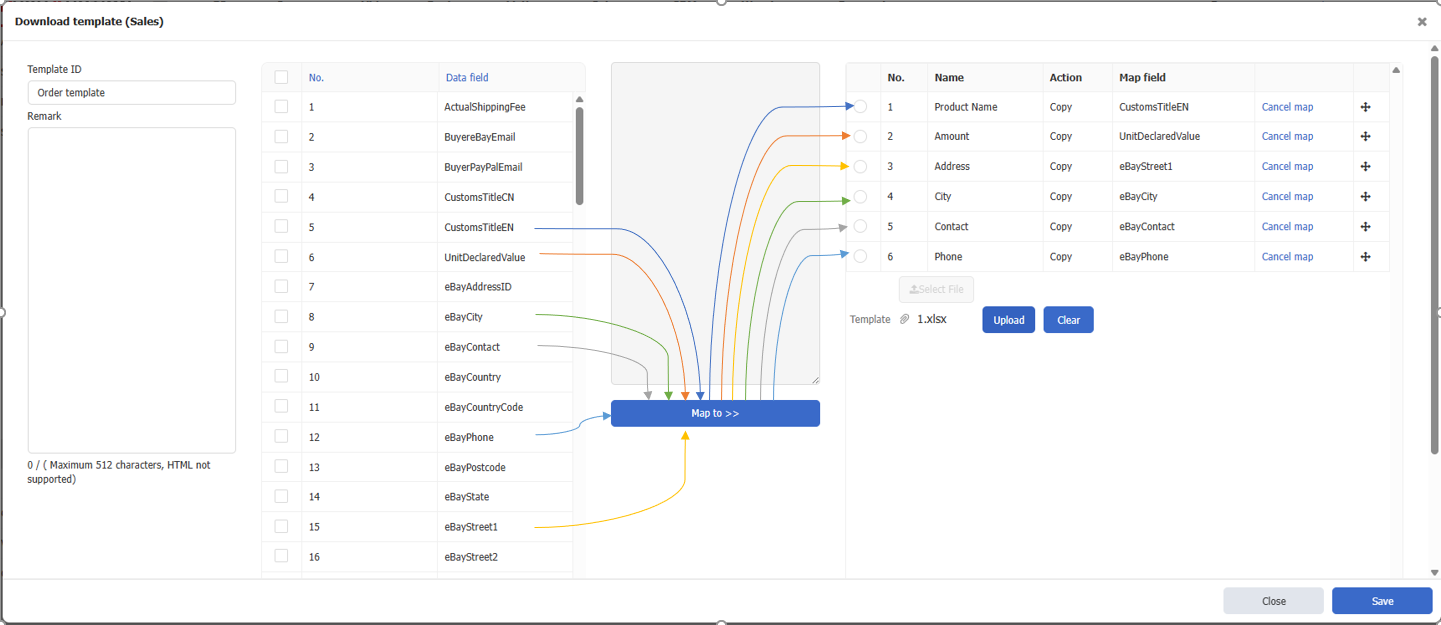The height and width of the screenshot is (625, 1441).
Task: Close the Download template dialog with X
Action: coord(1422,21)
